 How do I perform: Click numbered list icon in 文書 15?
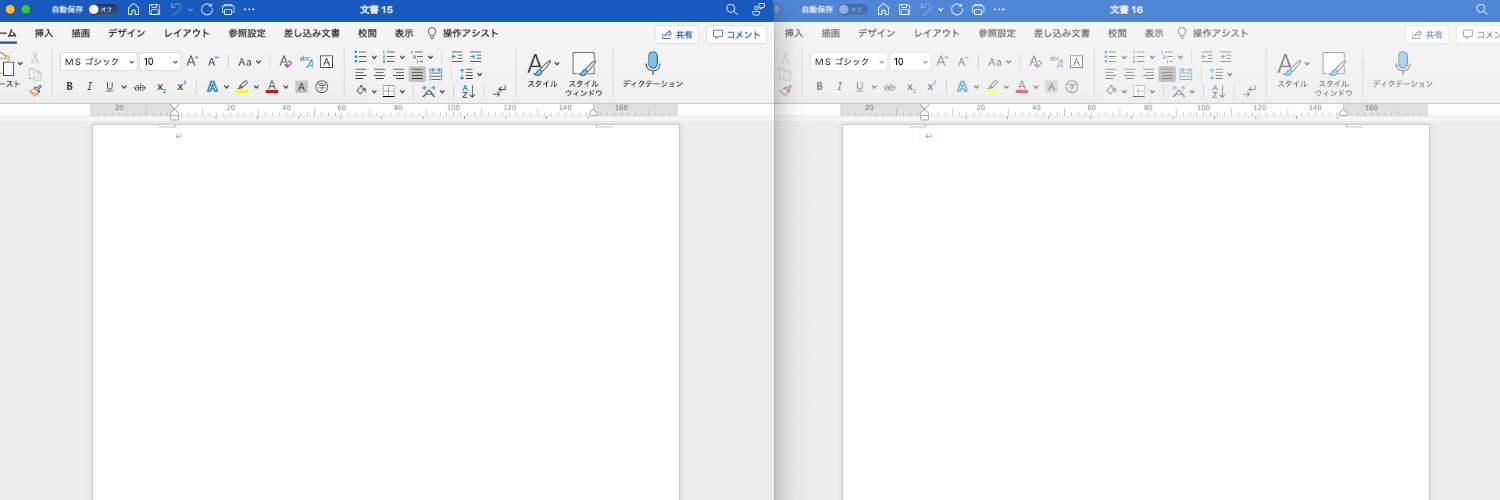(x=389, y=57)
